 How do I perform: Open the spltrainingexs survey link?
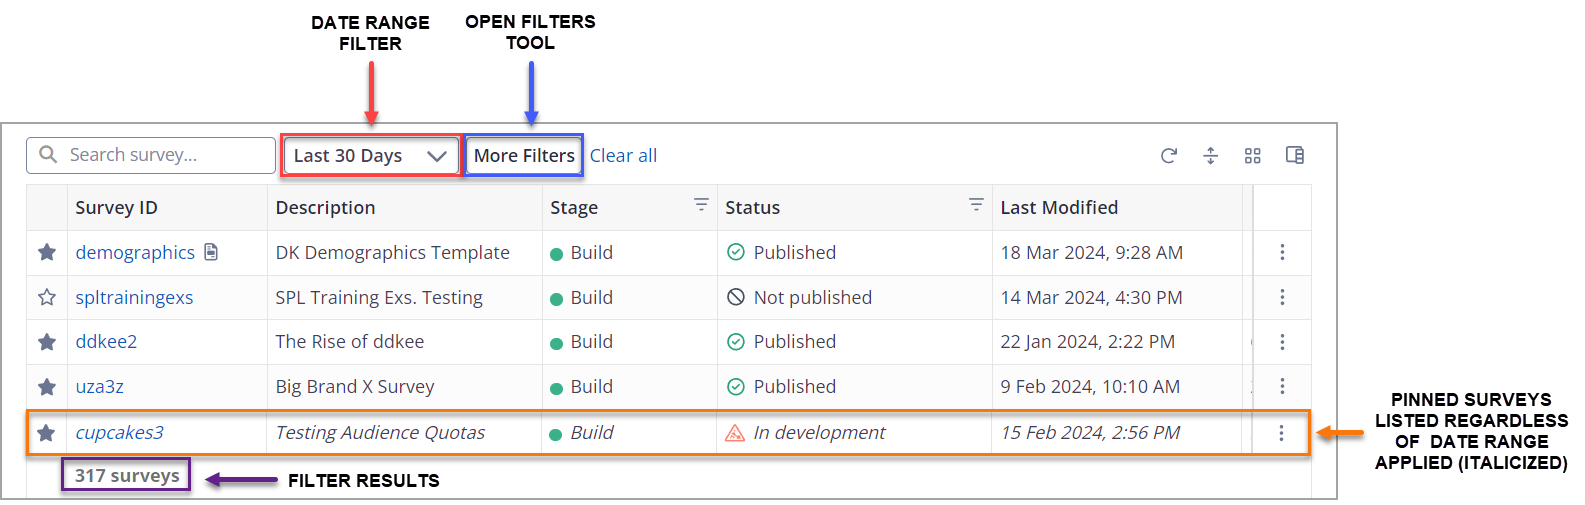point(134,298)
